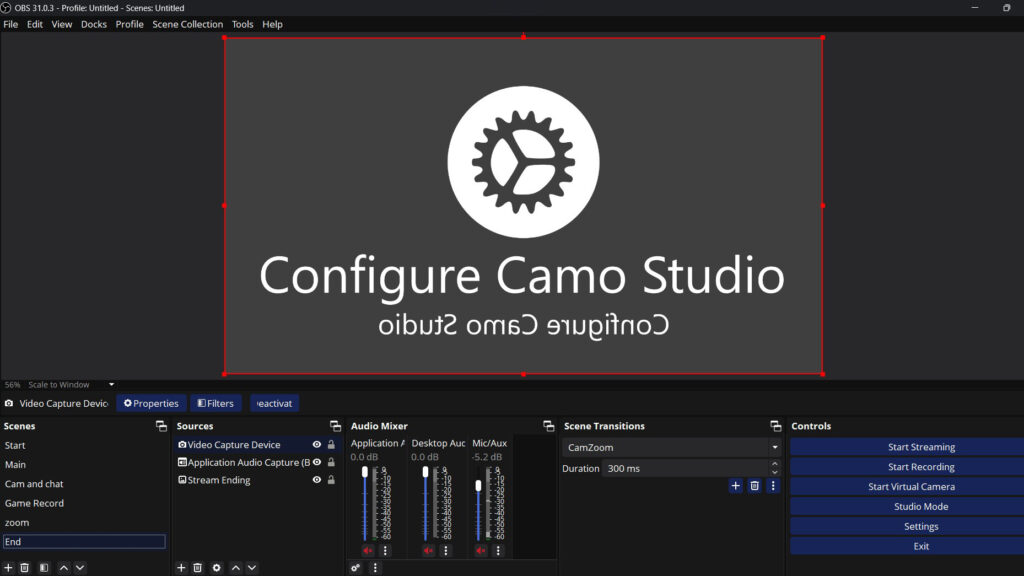Open the Tools menu
The image size is (1024, 576).
pyautogui.click(x=242, y=24)
